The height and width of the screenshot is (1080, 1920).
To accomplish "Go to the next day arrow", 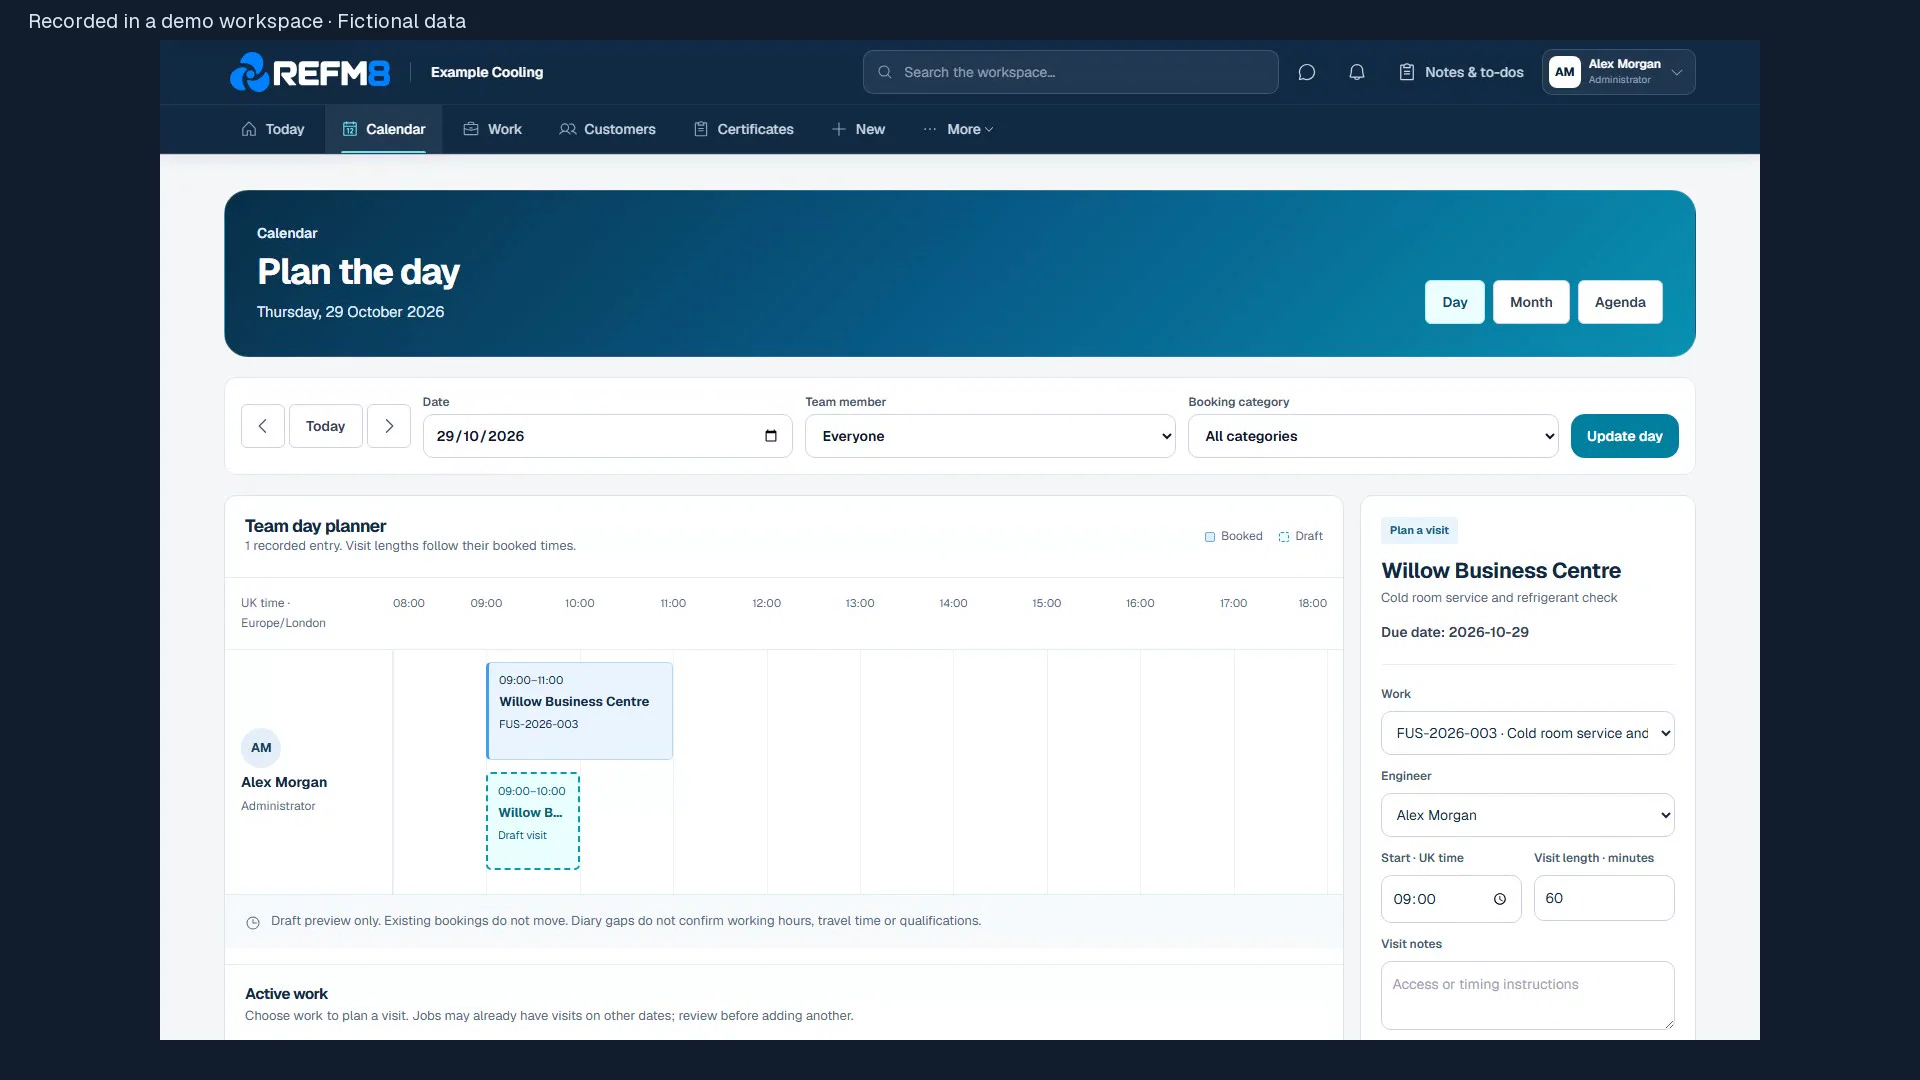I will (x=389, y=426).
